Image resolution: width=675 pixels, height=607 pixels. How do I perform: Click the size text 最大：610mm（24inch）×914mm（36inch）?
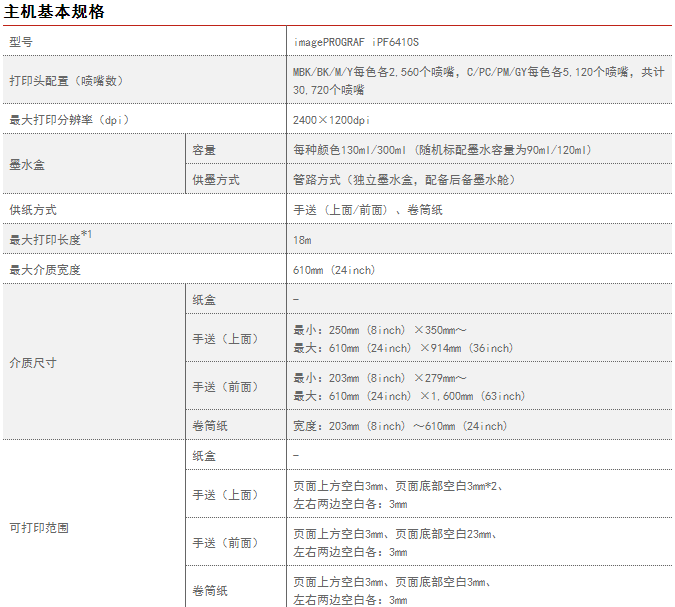(x=403, y=348)
